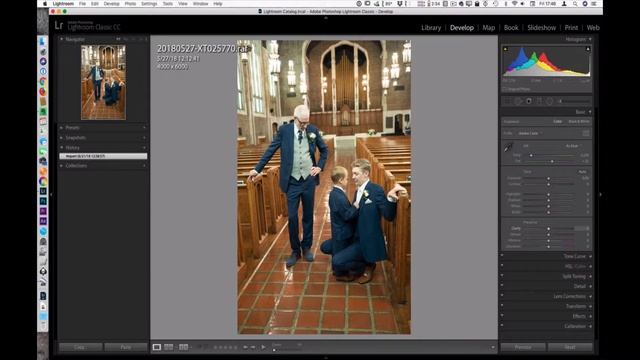
Task: Switch to the Library module
Action: point(431,28)
